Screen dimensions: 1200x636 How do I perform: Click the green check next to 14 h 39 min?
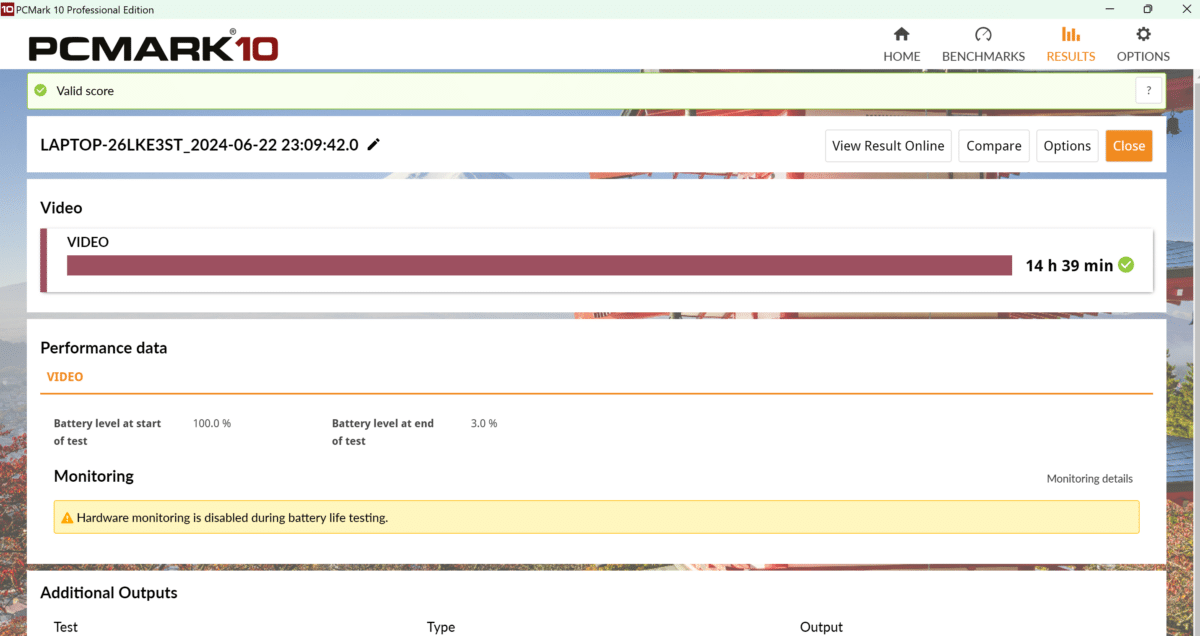[1126, 265]
